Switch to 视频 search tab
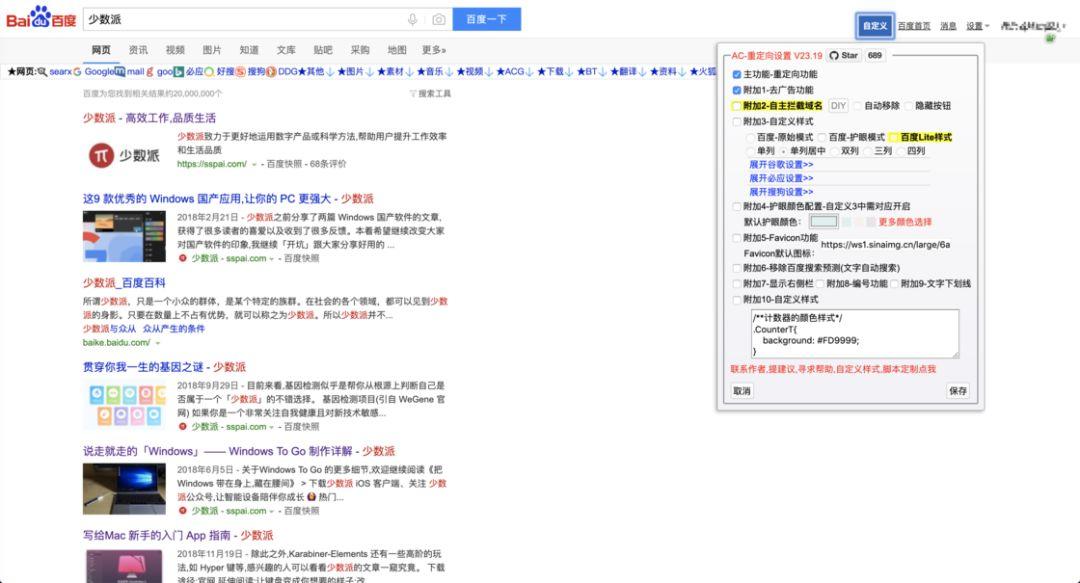This screenshot has width=1080, height=583. [175, 50]
